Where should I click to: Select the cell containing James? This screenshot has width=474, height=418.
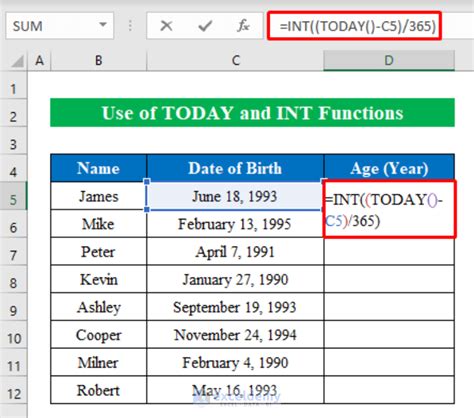[98, 196]
